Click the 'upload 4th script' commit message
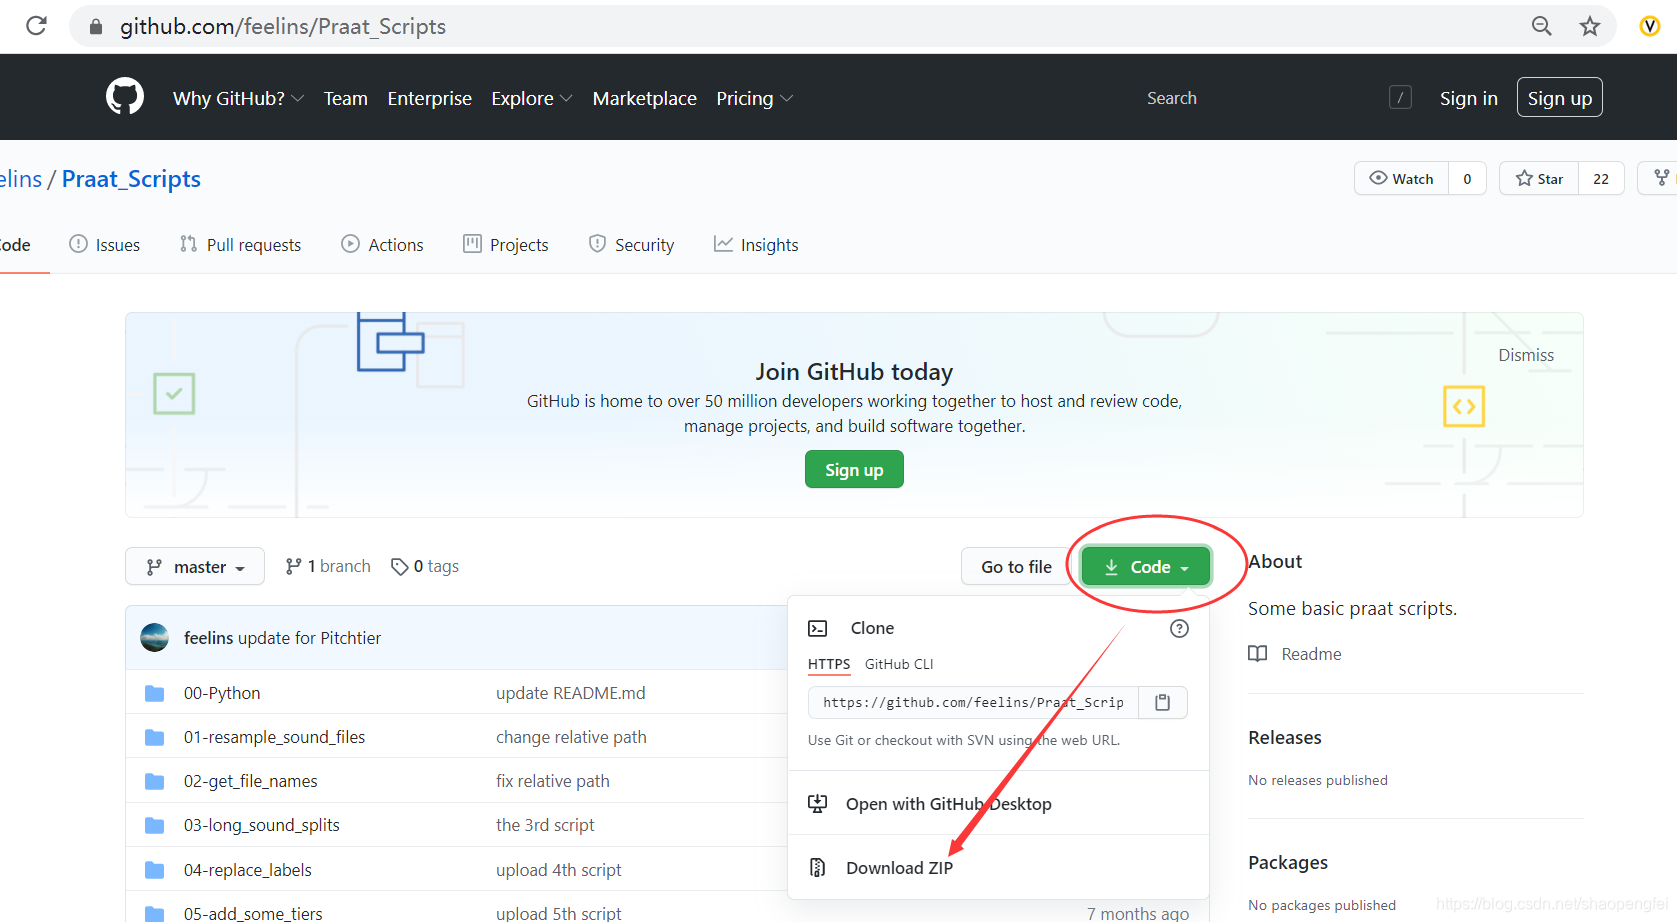Image resolution: width=1677 pixels, height=922 pixels. pos(558,870)
